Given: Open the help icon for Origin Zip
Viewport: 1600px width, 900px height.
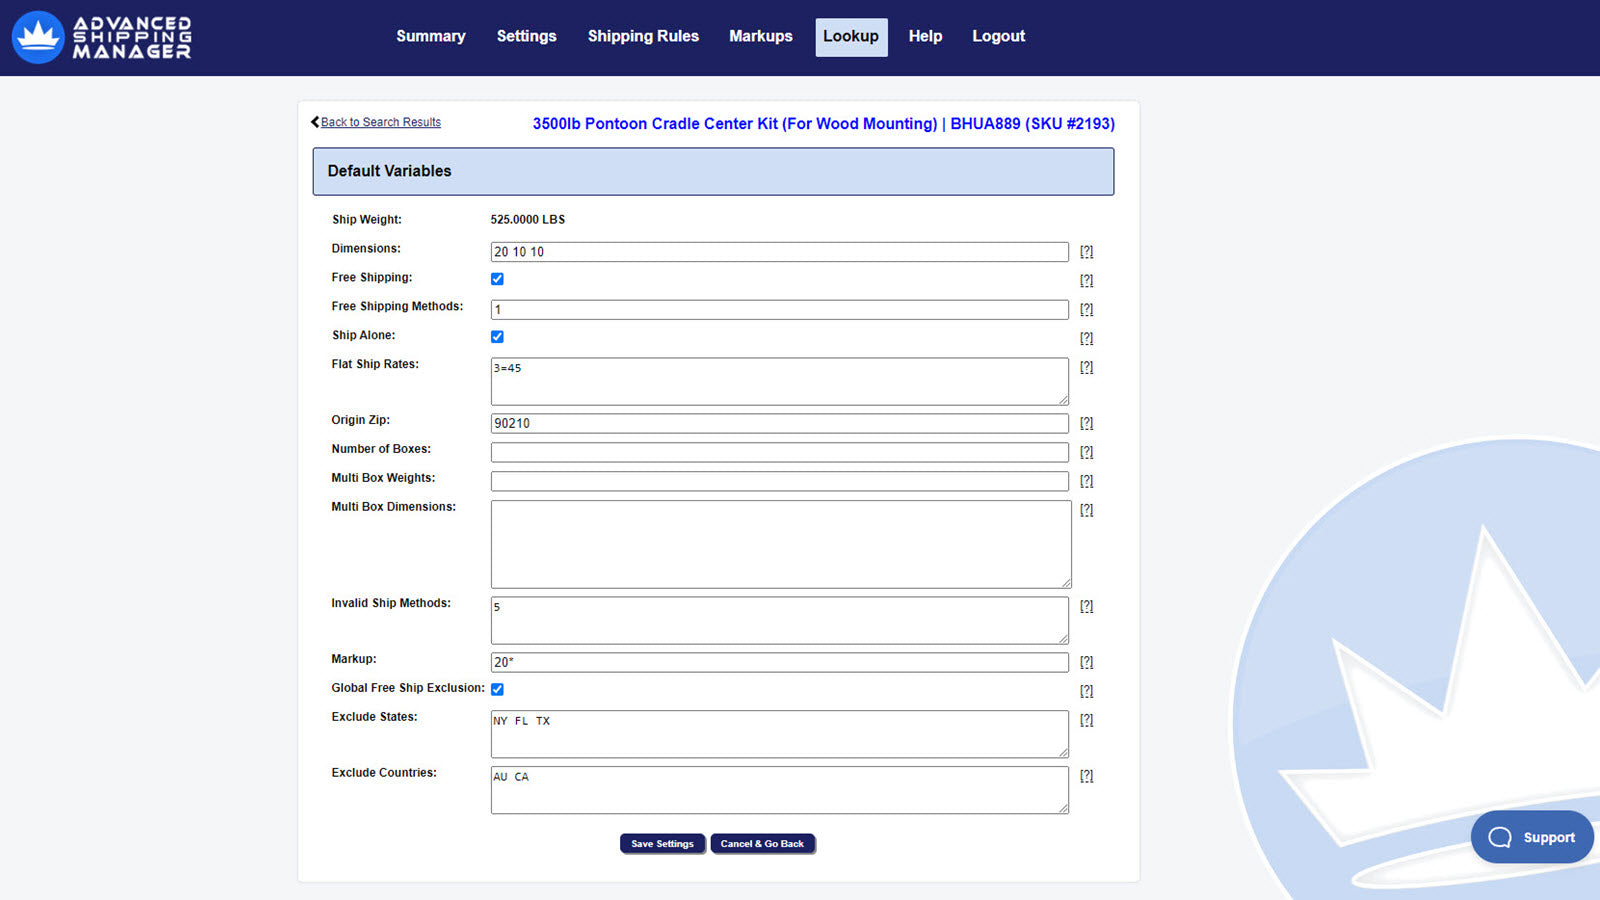Looking at the screenshot, I should pyautogui.click(x=1086, y=423).
